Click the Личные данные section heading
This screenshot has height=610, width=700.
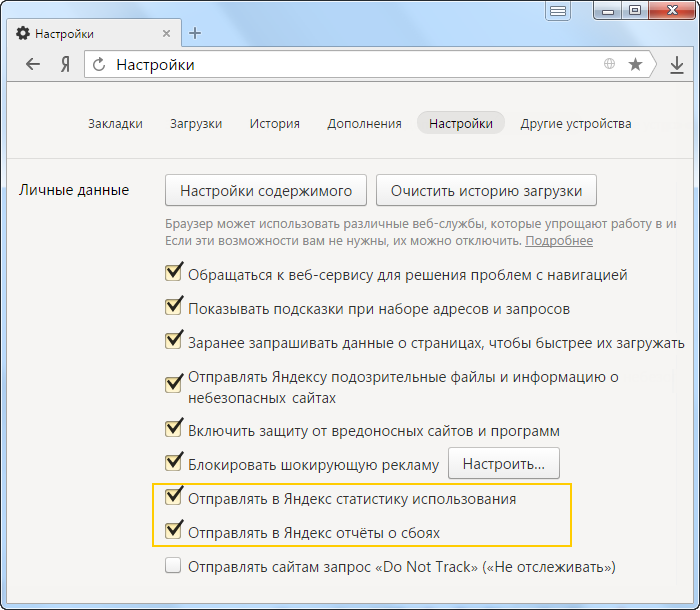(x=74, y=190)
